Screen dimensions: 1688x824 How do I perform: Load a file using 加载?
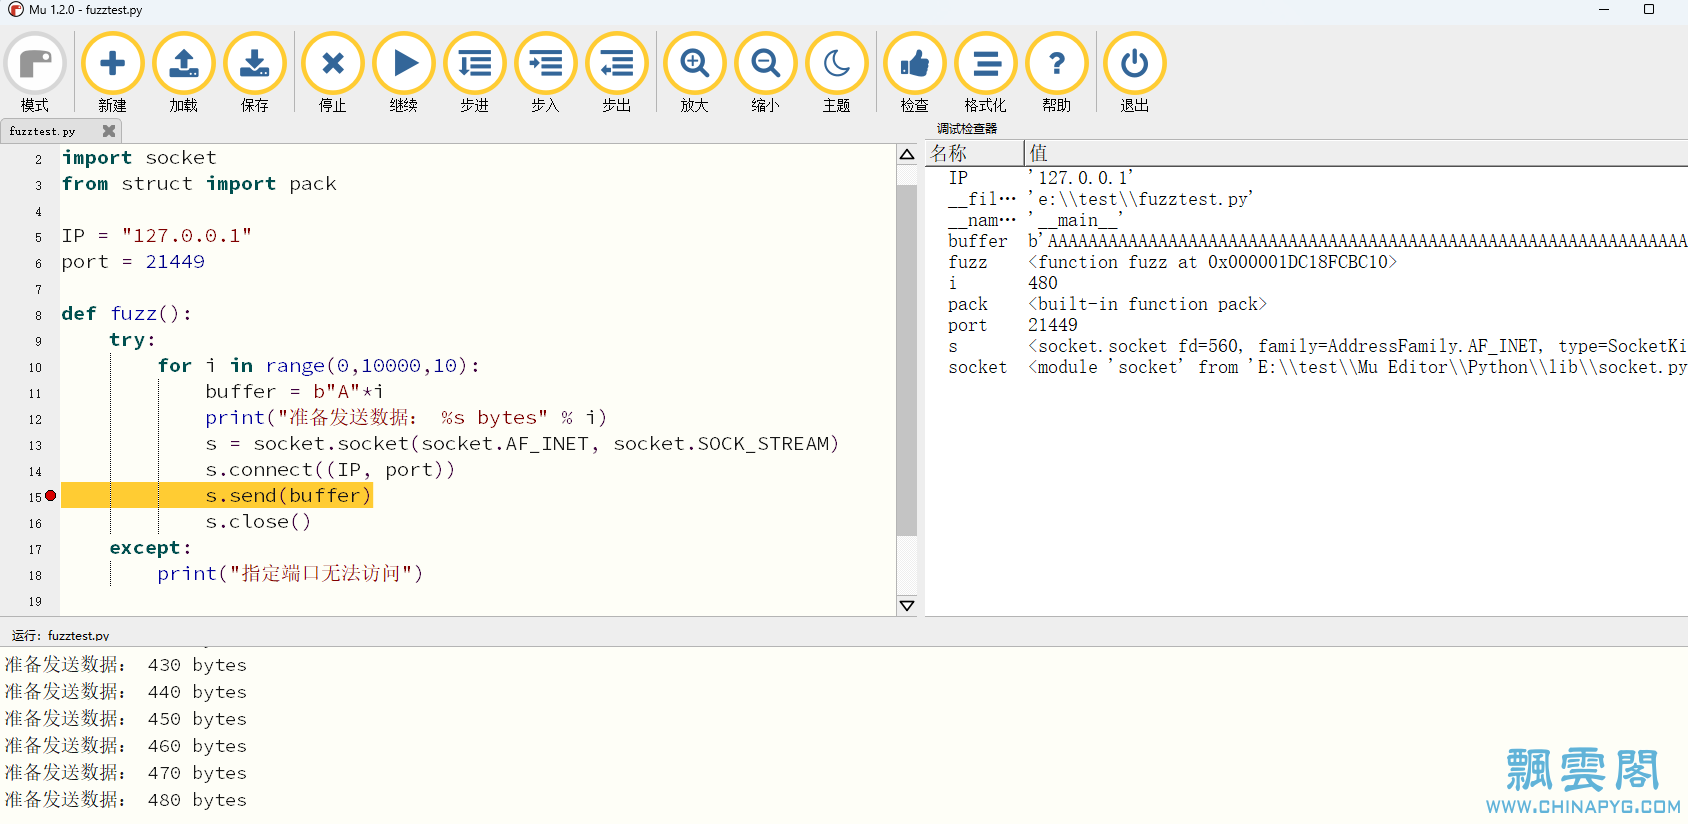[x=183, y=72]
